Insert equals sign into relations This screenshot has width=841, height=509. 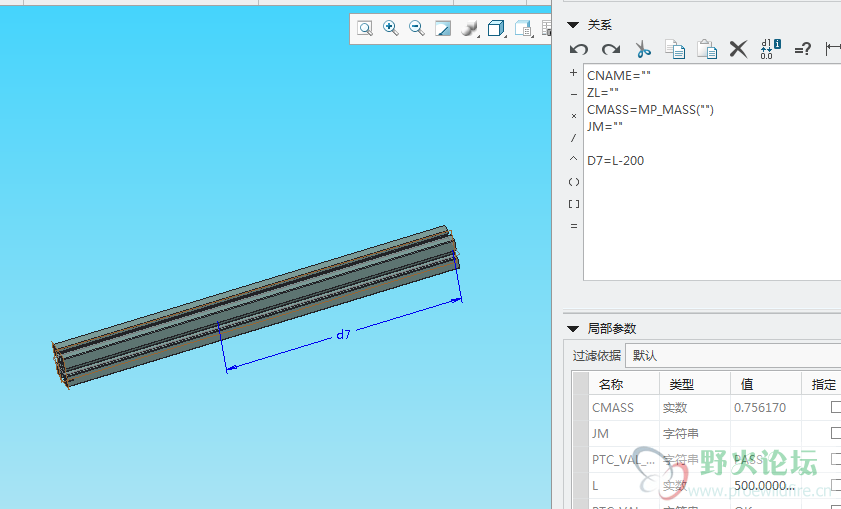pos(573,226)
